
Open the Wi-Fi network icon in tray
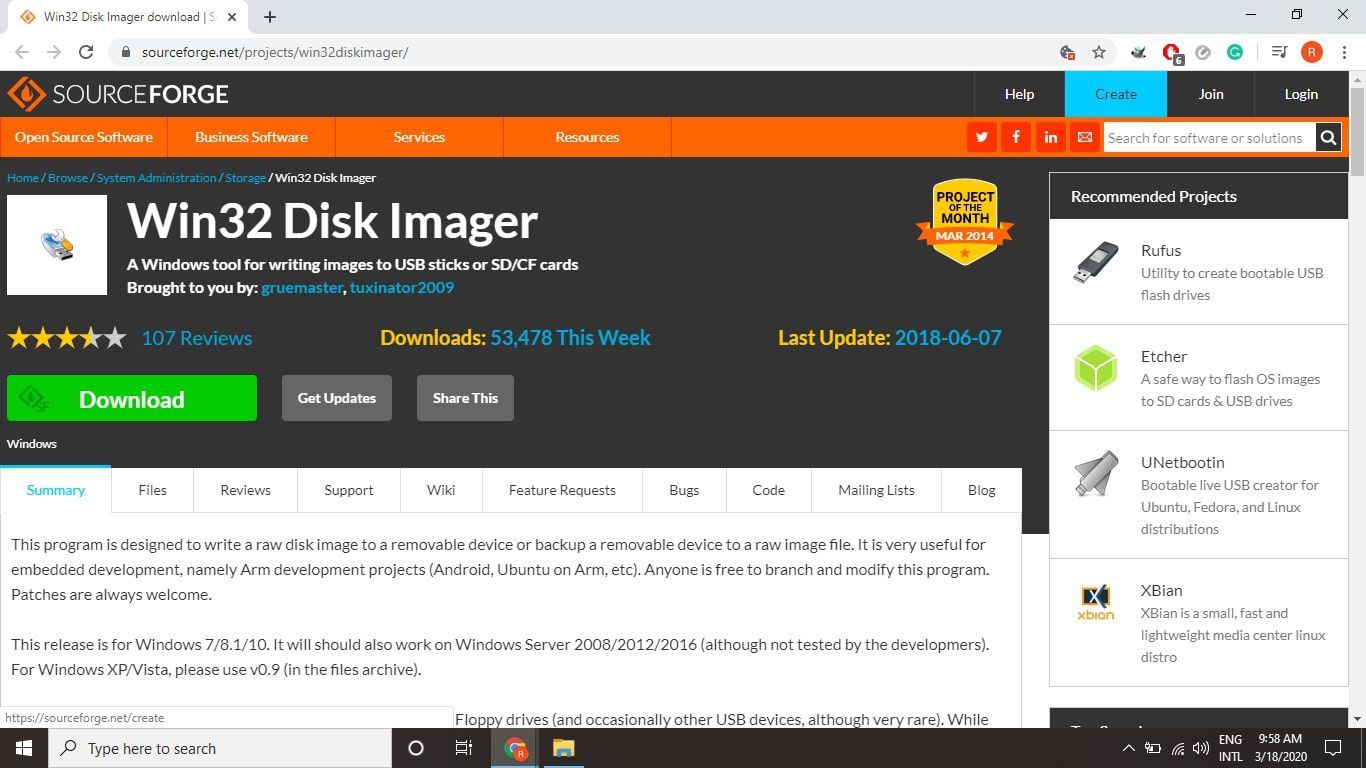tap(1177, 748)
